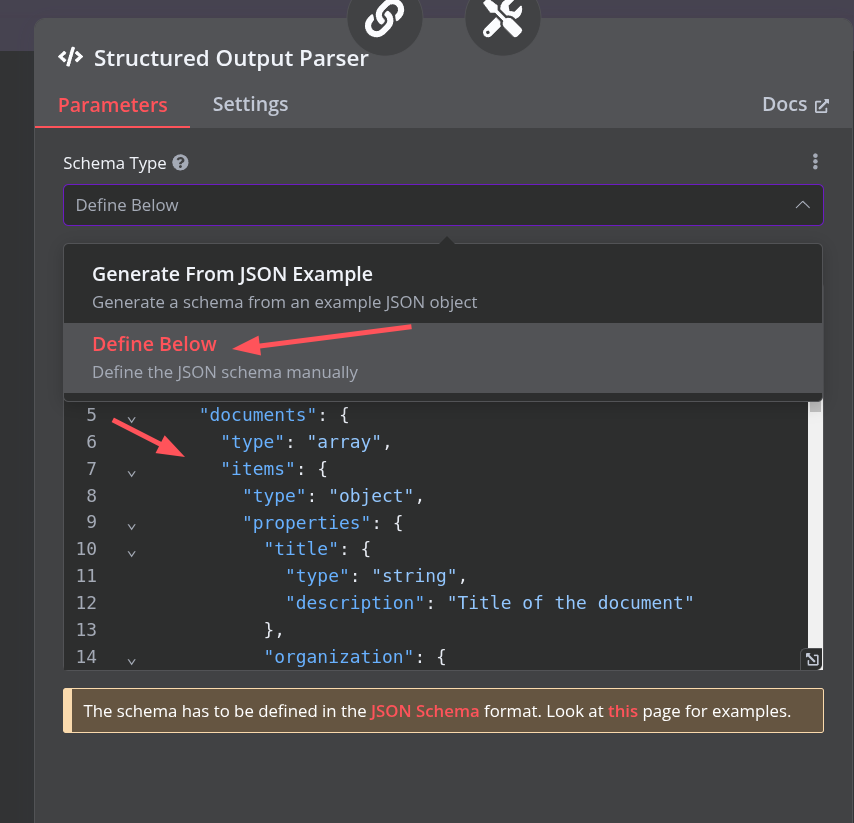854x823 pixels.
Task: Open the three-dot options menu
Action: point(815,162)
